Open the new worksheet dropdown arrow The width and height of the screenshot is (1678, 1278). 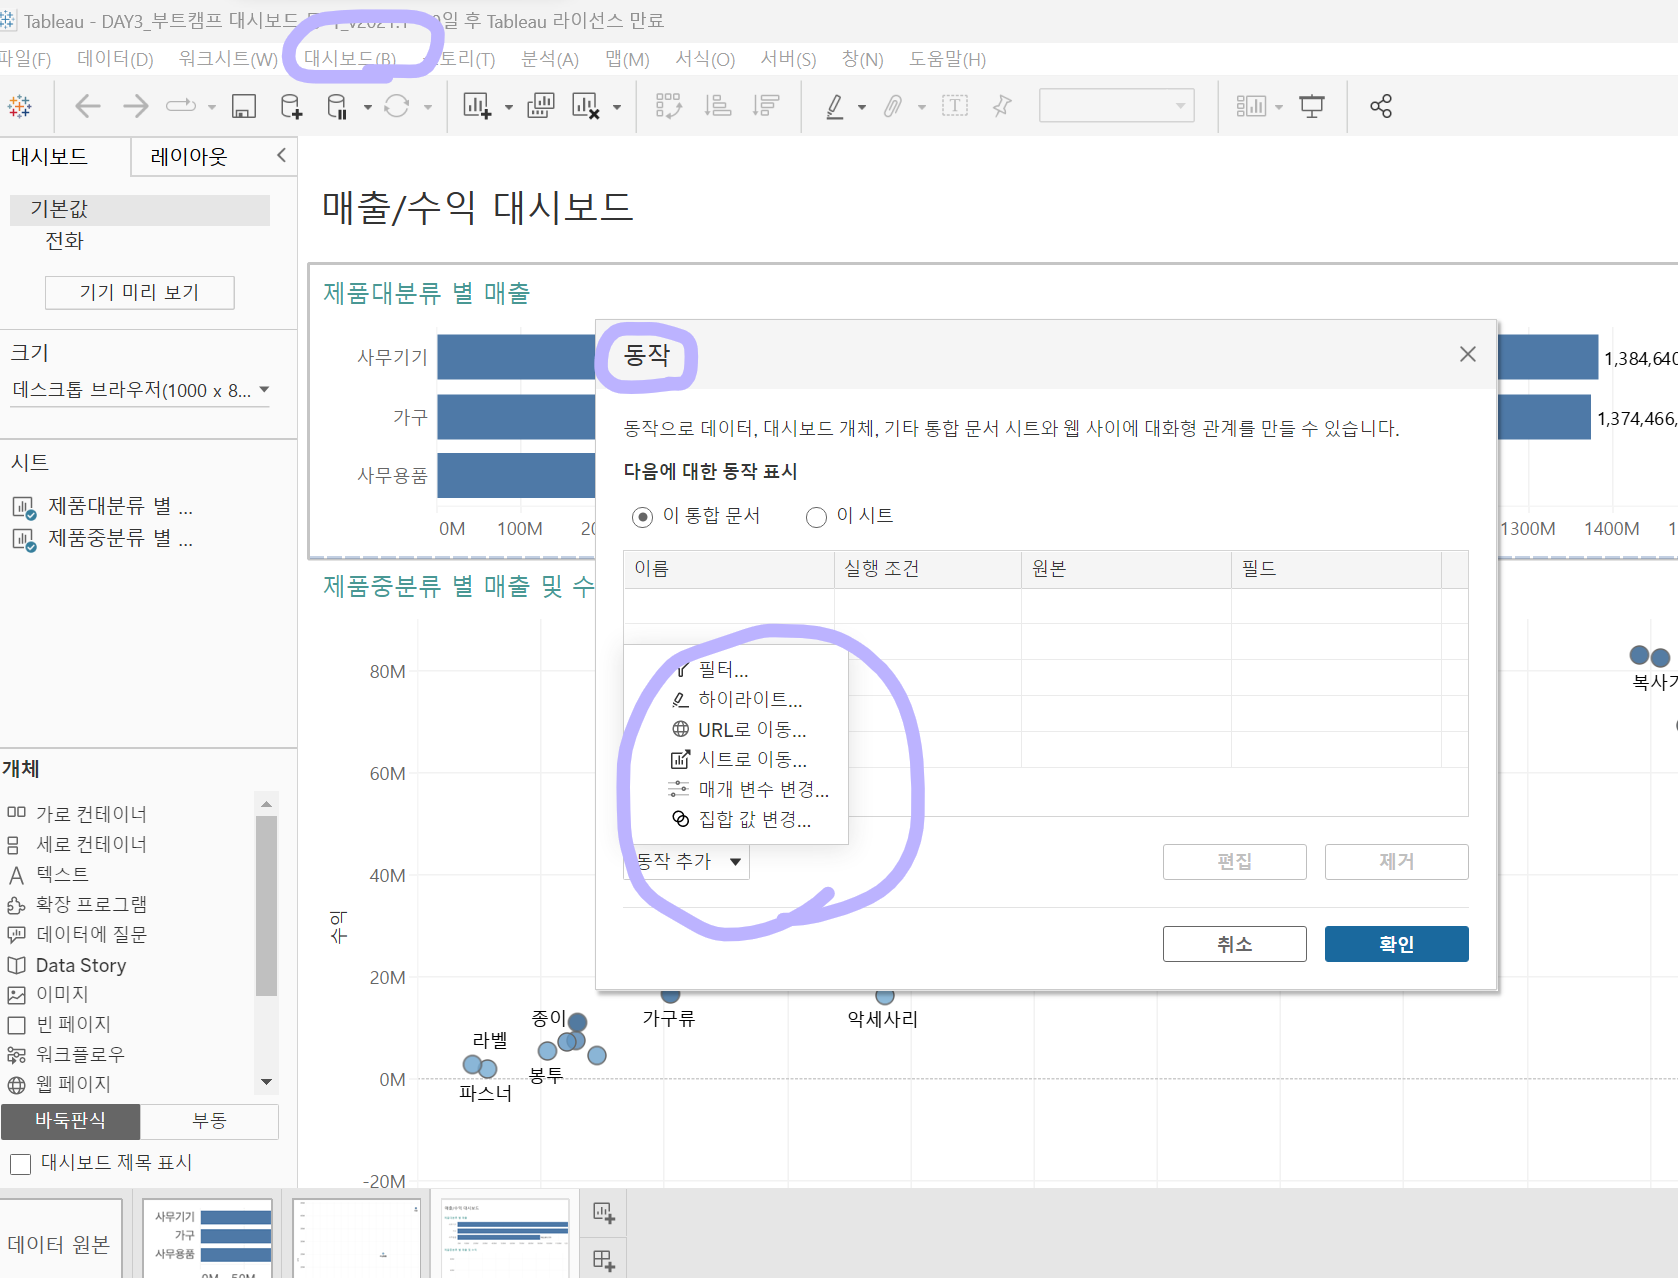[508, 107]
